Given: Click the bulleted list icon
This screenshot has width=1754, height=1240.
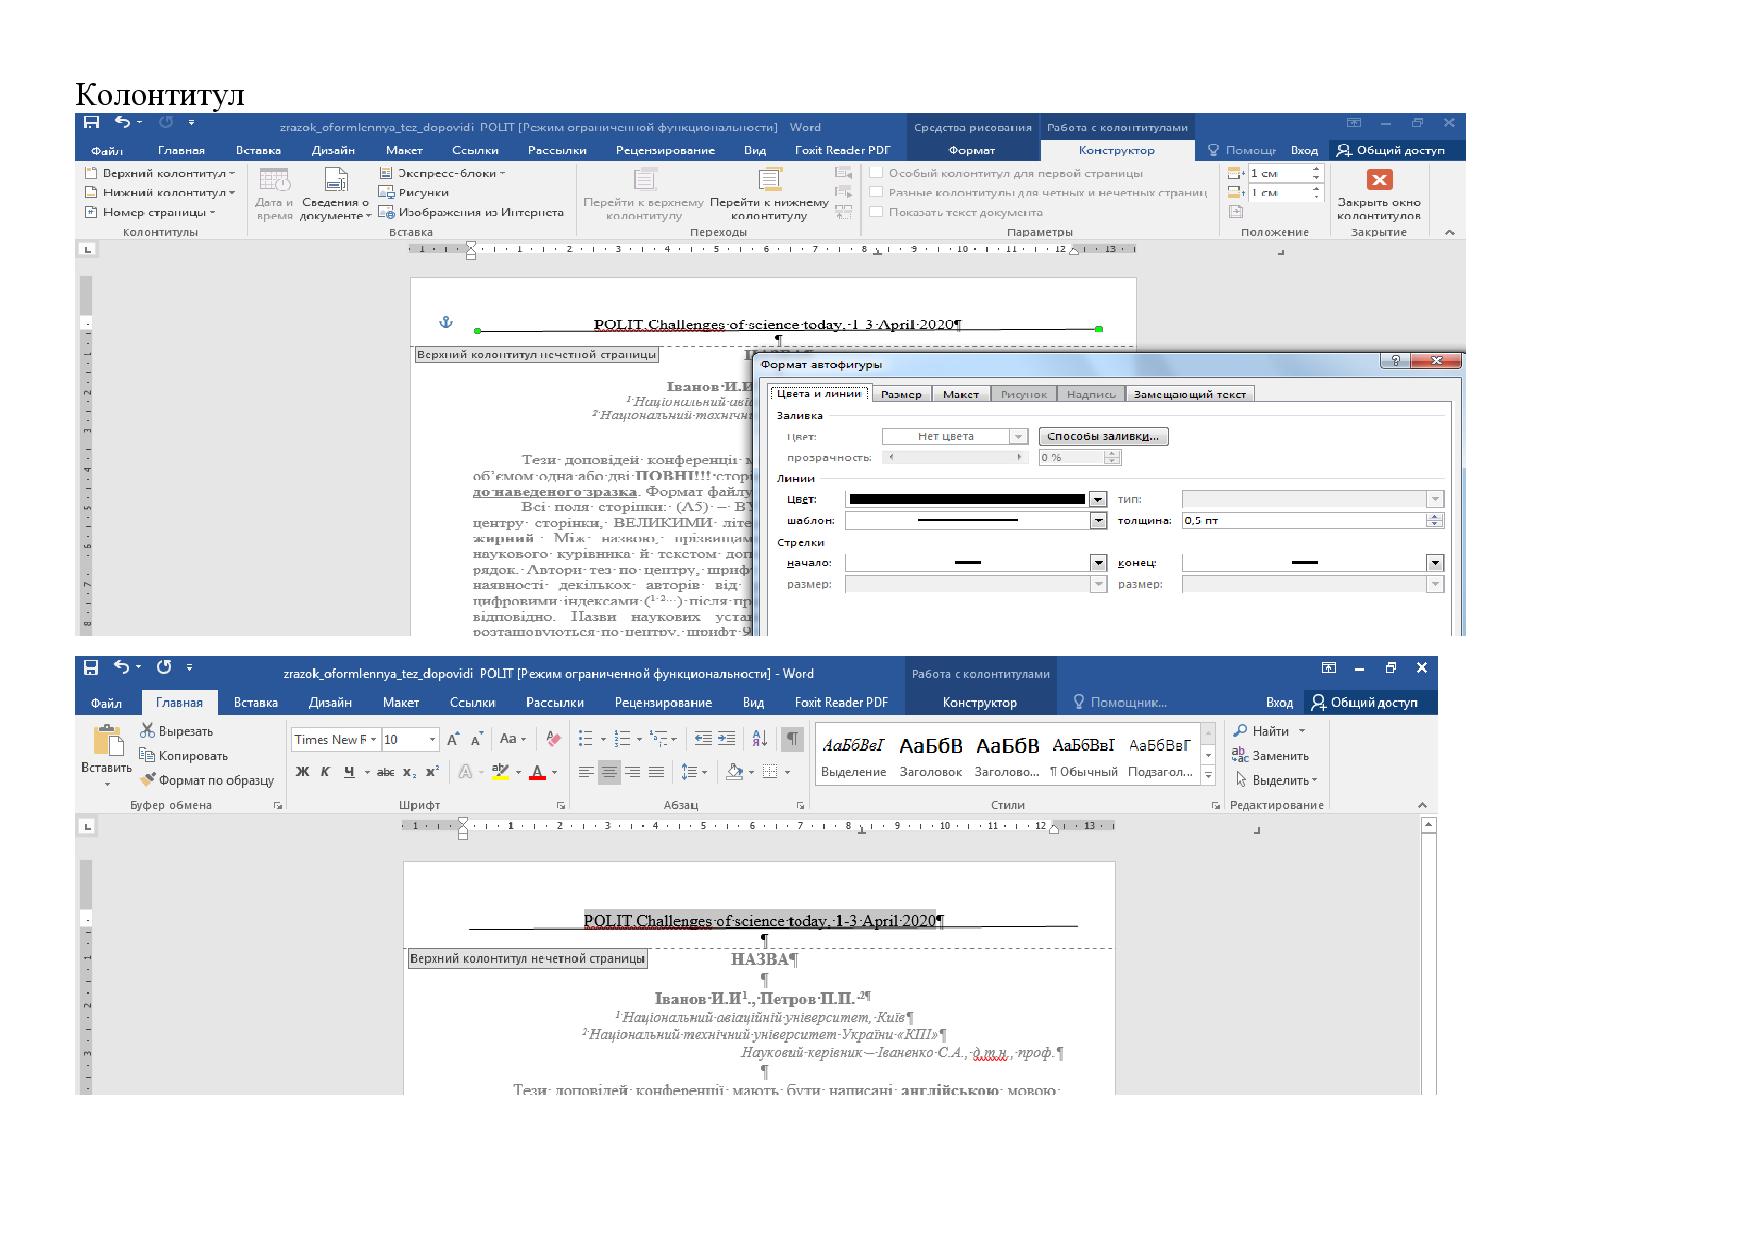Looking at the screenshot, I should [x=586, y=739].
